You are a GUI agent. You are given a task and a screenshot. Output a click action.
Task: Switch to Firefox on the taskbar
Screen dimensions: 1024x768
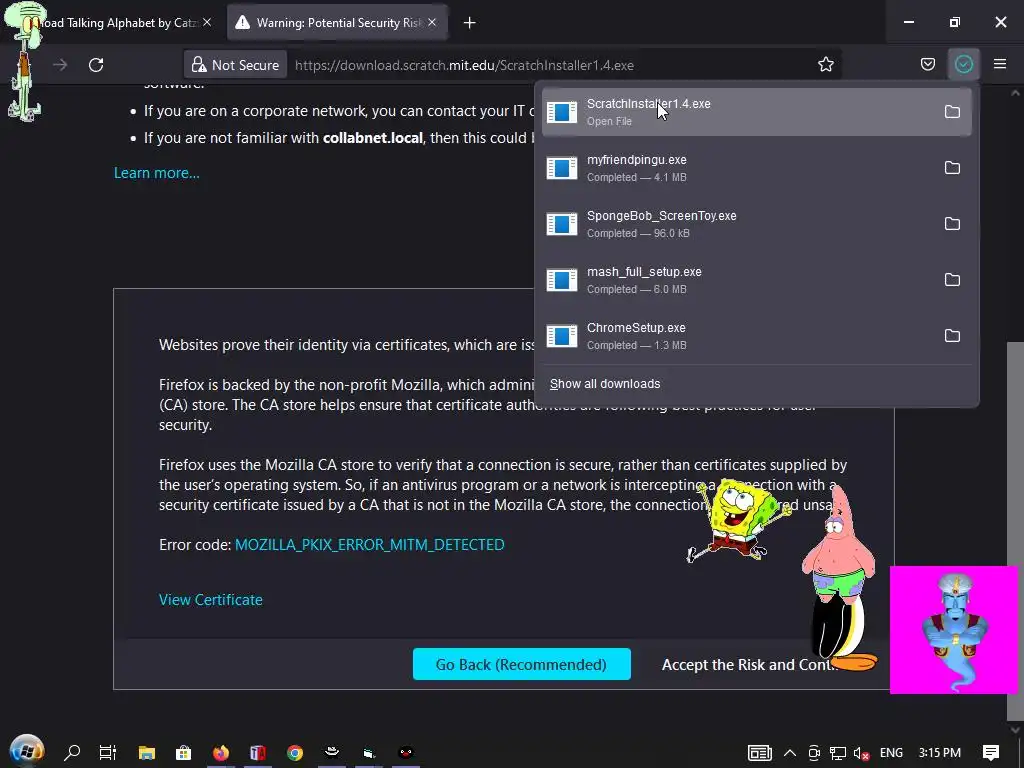pos(221,752)
